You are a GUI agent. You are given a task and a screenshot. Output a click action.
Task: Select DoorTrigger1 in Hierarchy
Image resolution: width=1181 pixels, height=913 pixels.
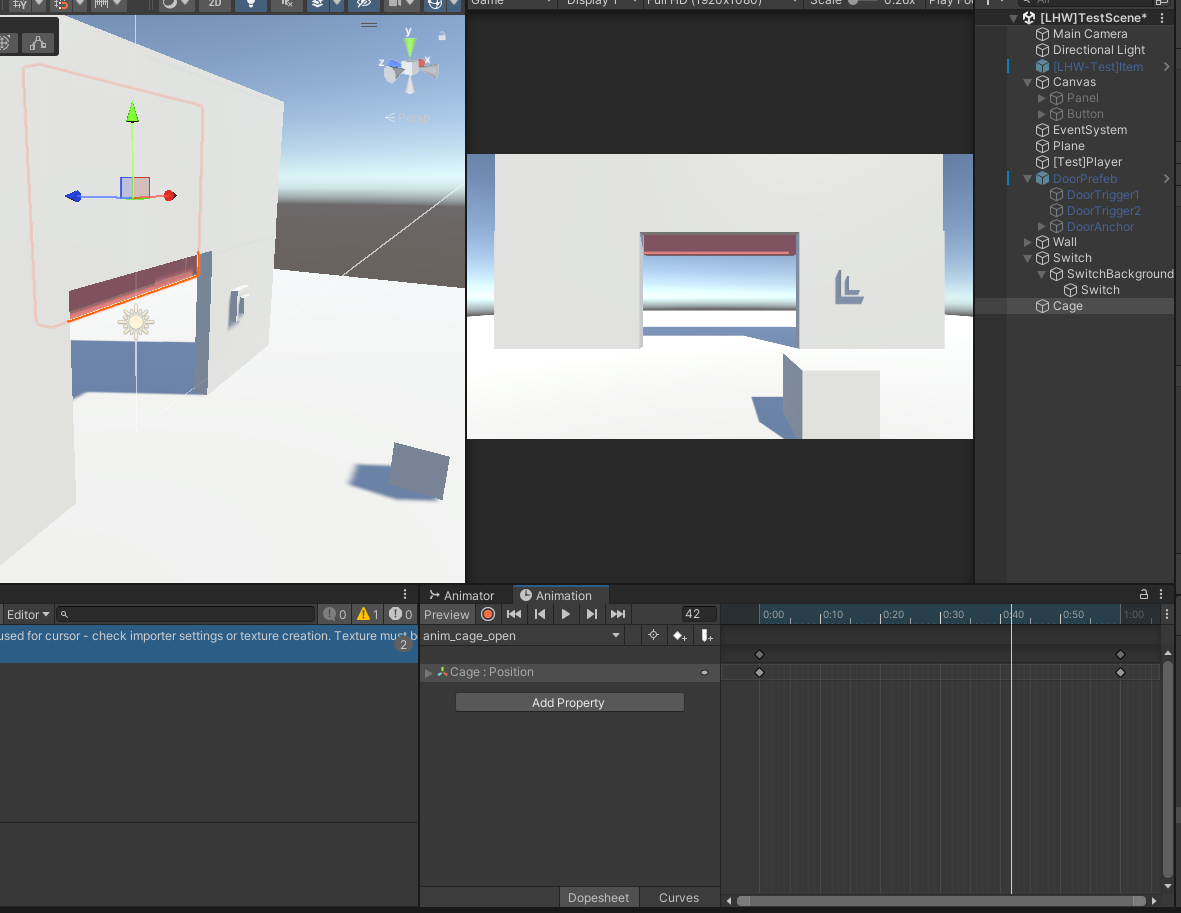[1103, 194]
